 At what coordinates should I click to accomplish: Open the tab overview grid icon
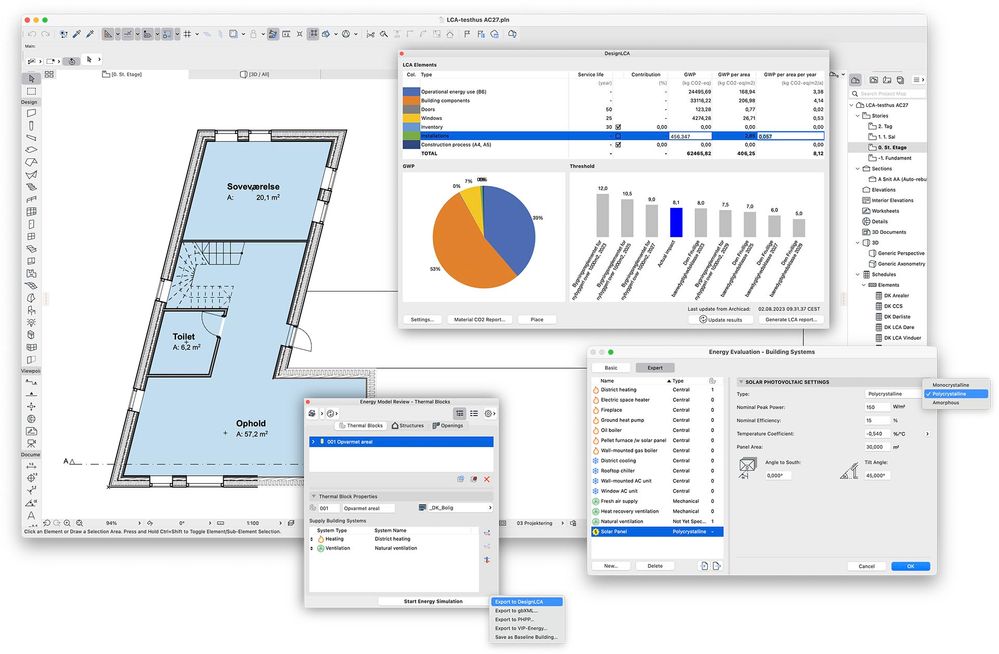(49, 75)
